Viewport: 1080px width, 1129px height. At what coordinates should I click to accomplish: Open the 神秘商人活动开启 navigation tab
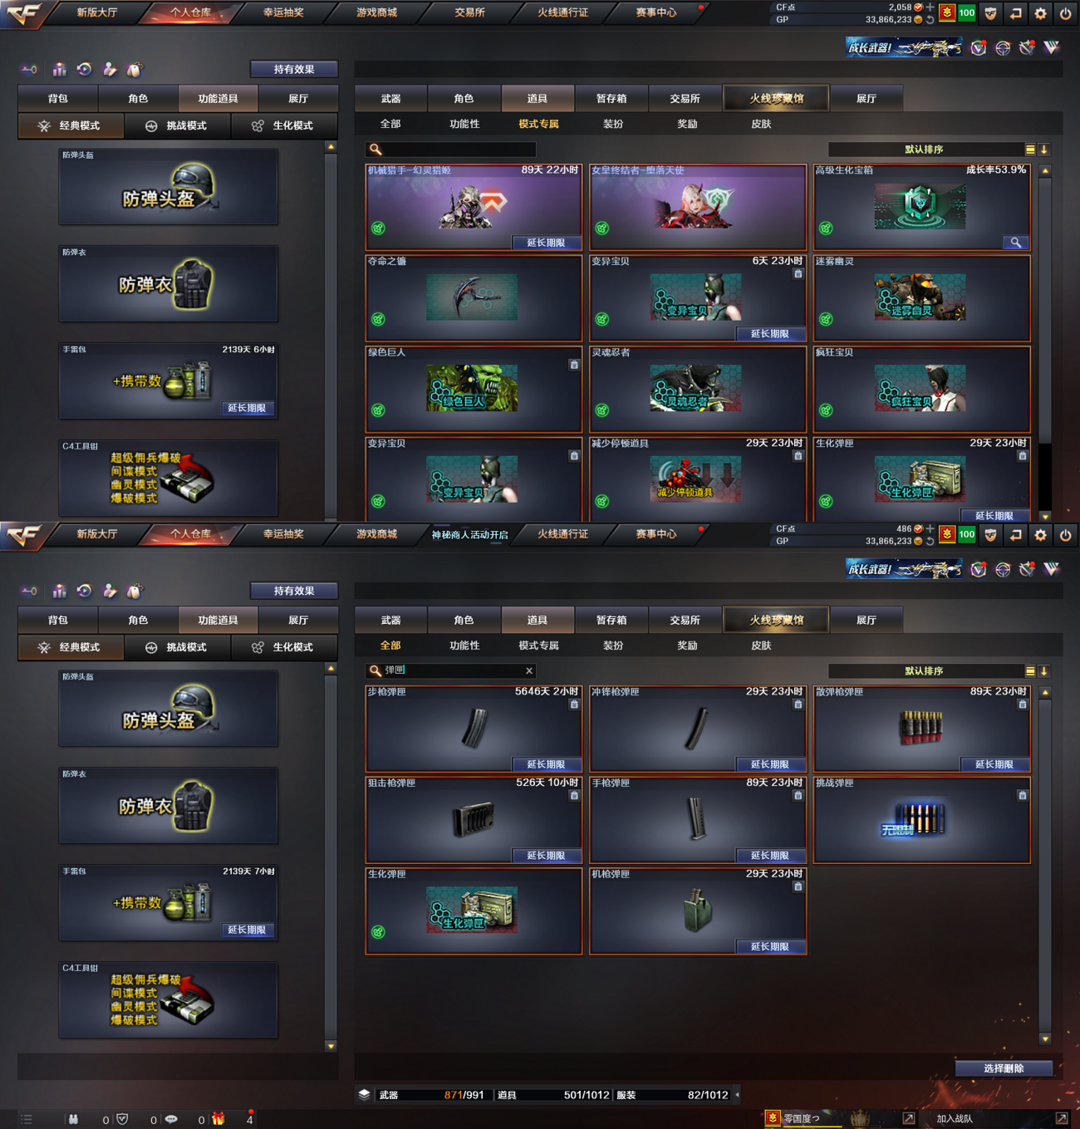(469, 534)
